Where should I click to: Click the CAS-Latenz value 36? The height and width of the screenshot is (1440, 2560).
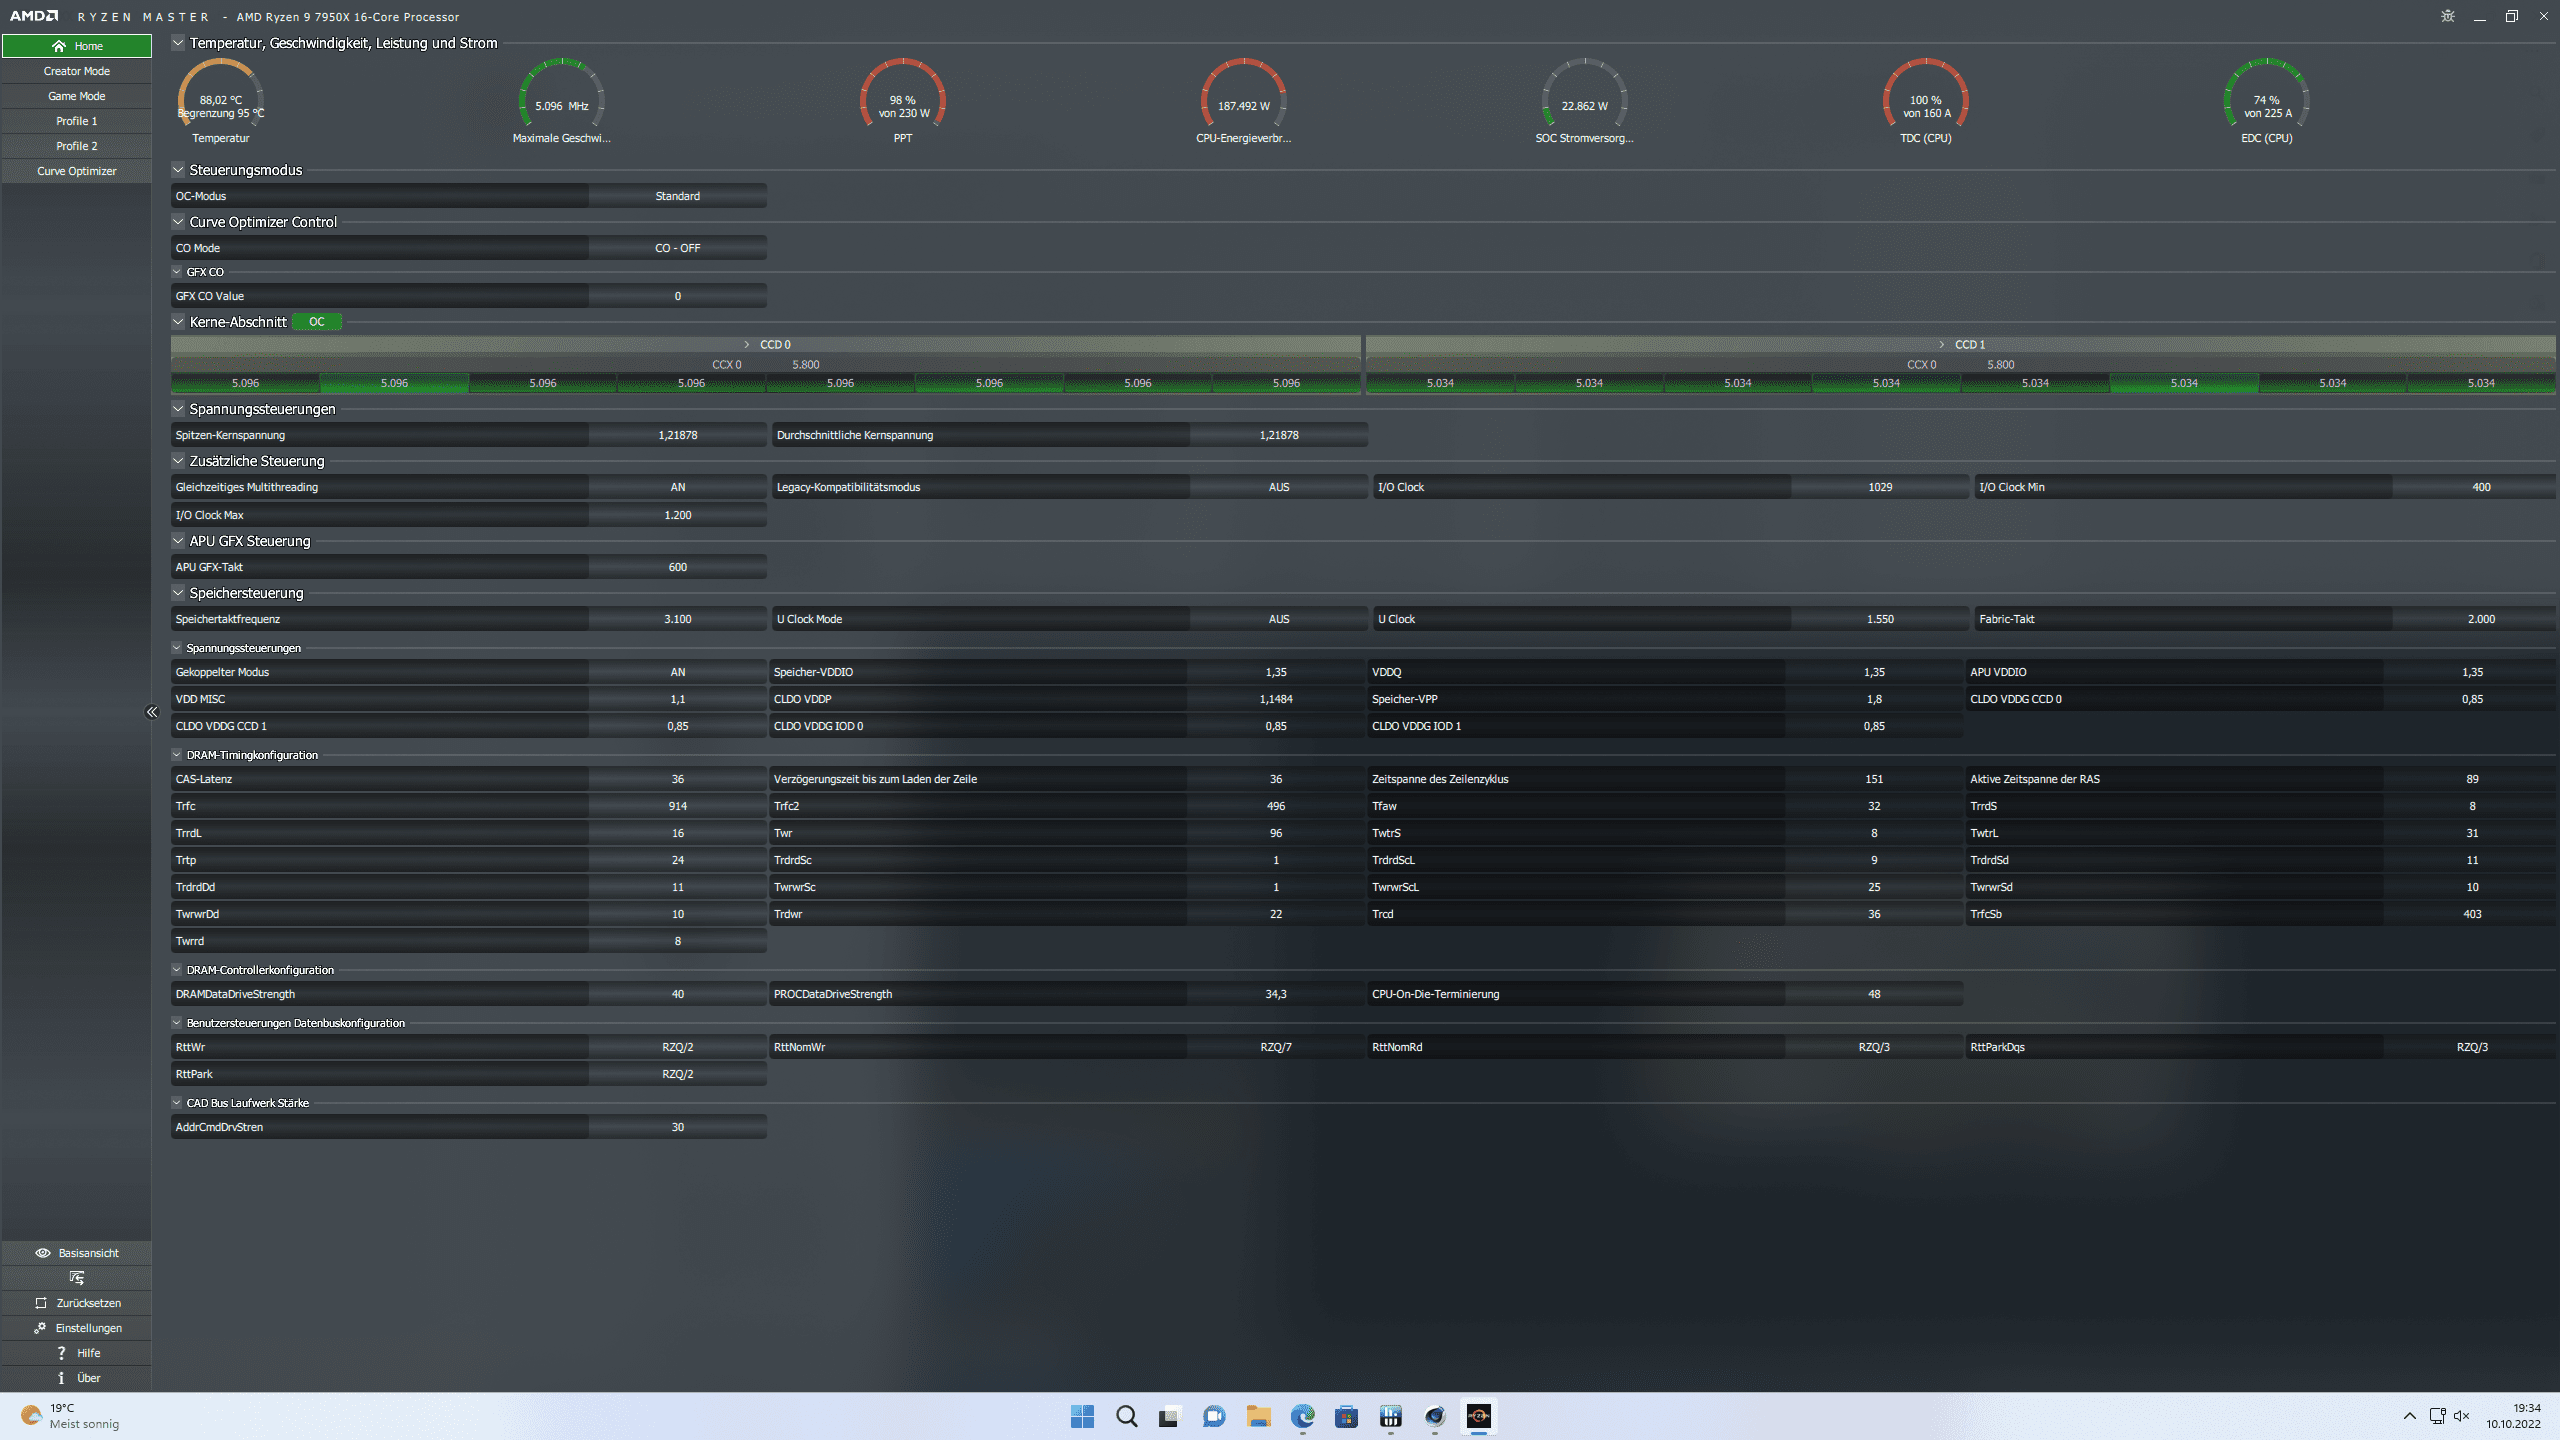click(x=678, y=779)
